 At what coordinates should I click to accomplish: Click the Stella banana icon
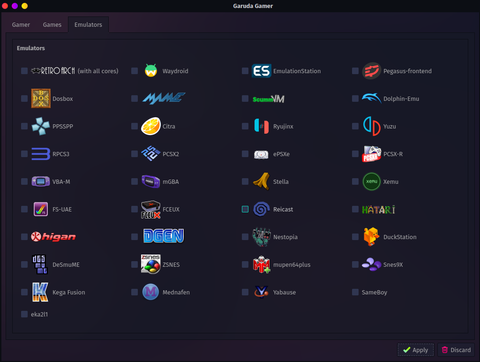pos(261,181)
